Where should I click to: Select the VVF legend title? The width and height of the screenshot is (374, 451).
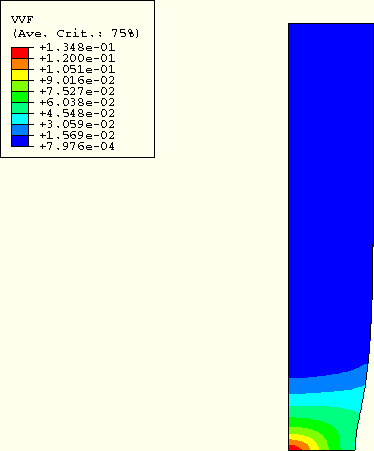pos(22,19)
